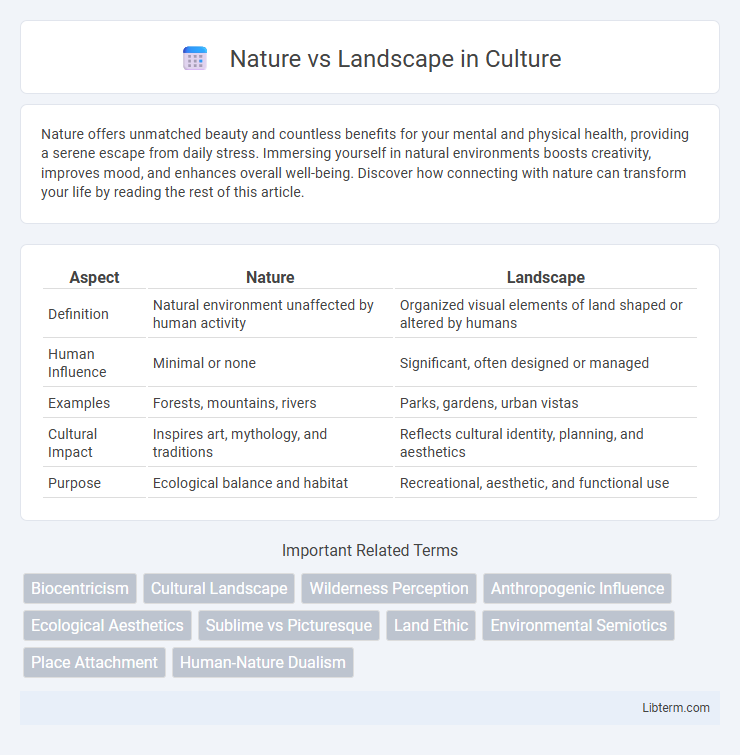Click 'Organized visual elements of land' cell

545,314
